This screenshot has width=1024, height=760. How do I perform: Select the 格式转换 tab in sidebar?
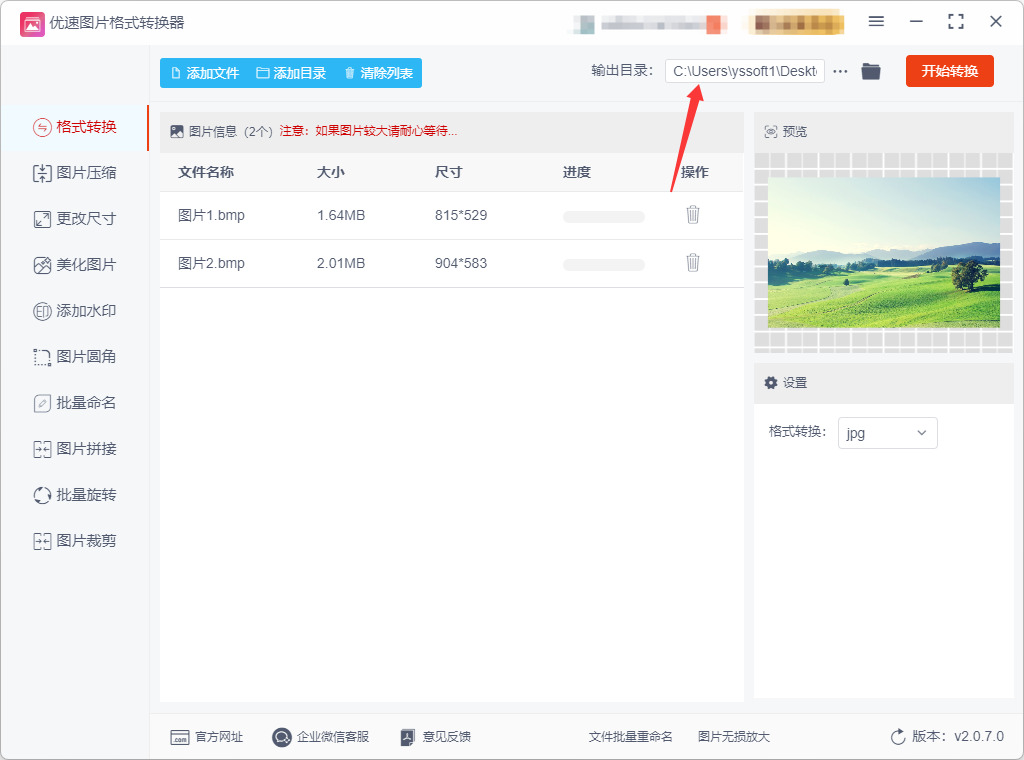pos(75,127)
